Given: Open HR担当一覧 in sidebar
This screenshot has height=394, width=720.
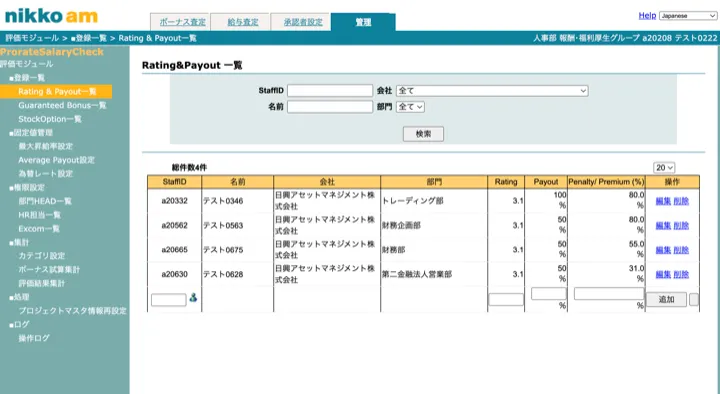Looking at the screenshot, I should point(39,215).
